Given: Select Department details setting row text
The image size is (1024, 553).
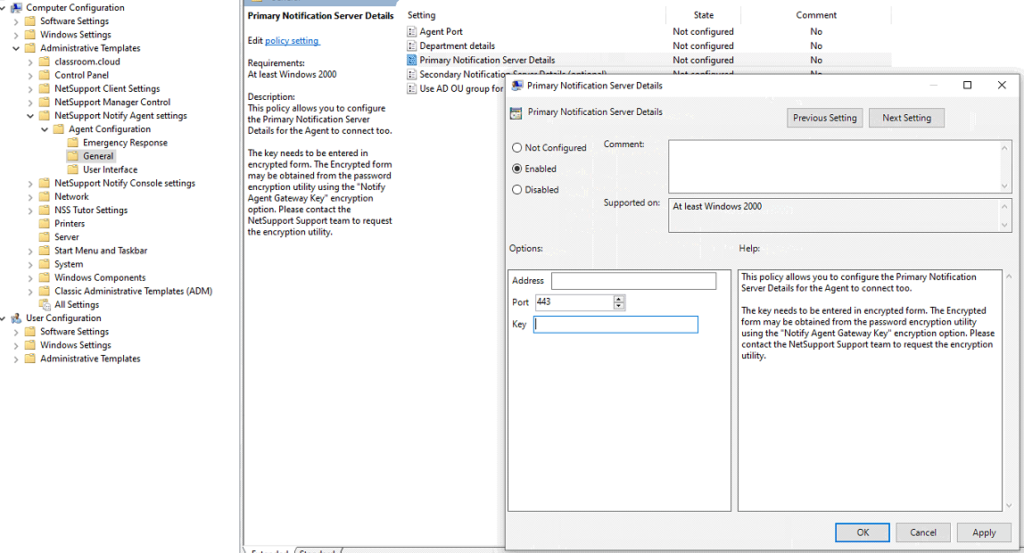Looking at the screenshot, I should click(457, 46).
